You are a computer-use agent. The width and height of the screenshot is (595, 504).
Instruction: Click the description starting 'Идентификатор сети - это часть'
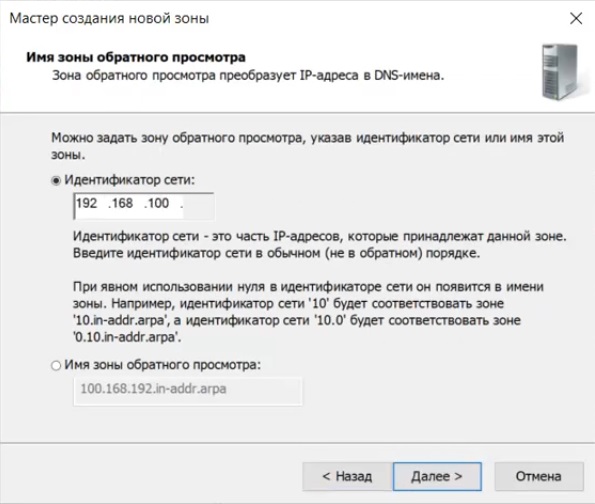click(320, 244)
